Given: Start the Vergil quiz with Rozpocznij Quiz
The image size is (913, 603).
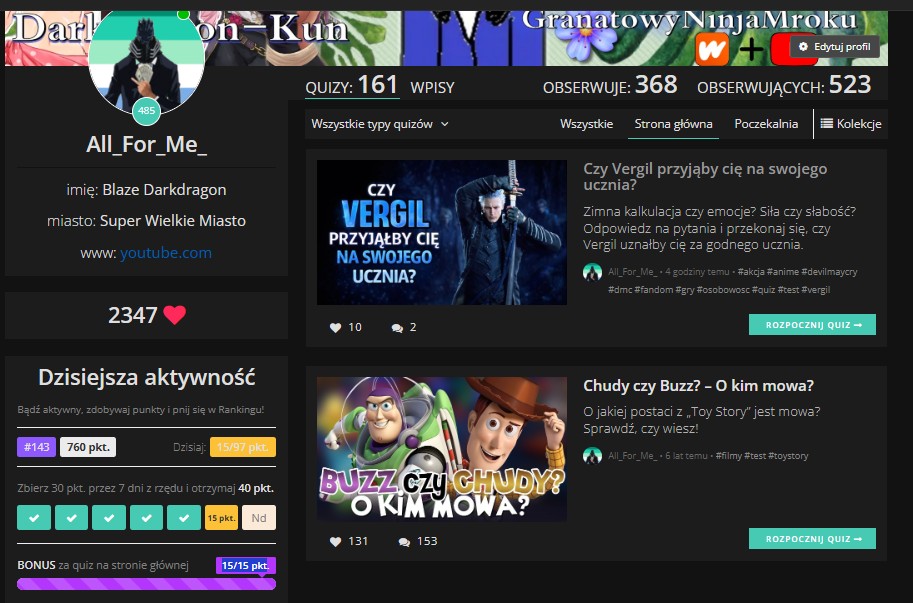Looking at the screenshot, I should tap(812, 325).
